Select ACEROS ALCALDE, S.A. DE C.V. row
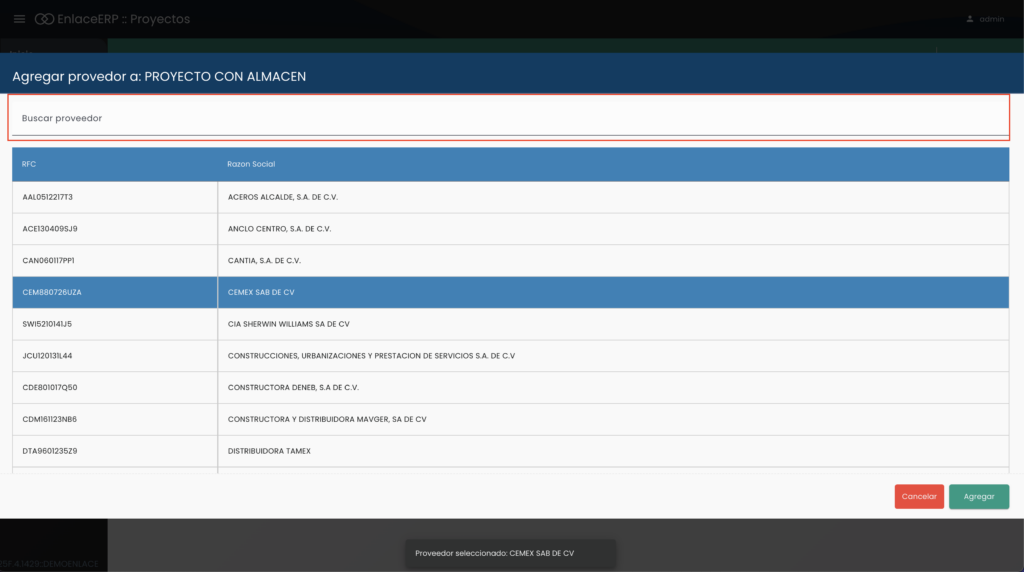The width and height of the screenshot is (1024, 572). [283, 197]
